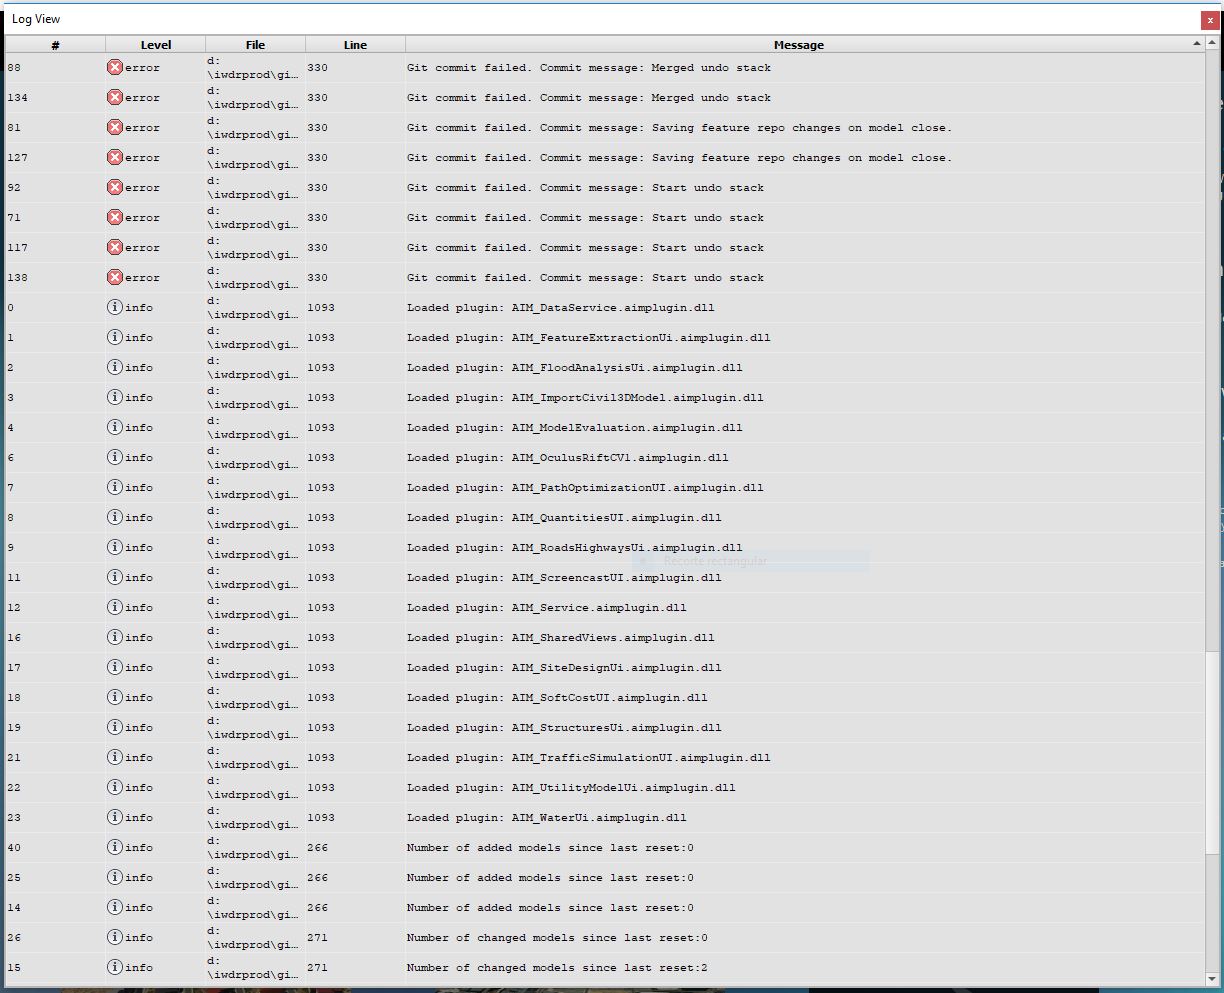1224x993 pixels.
Task: Click line number 266 in row 25
Action: [317, 877]
